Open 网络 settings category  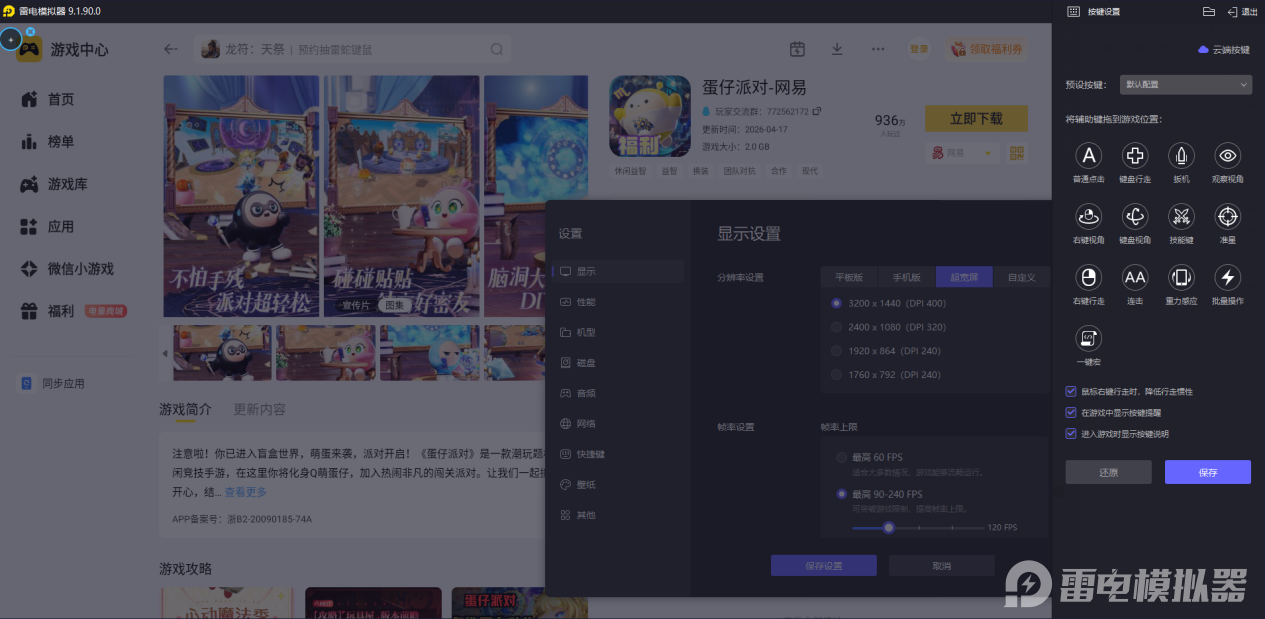618,424
